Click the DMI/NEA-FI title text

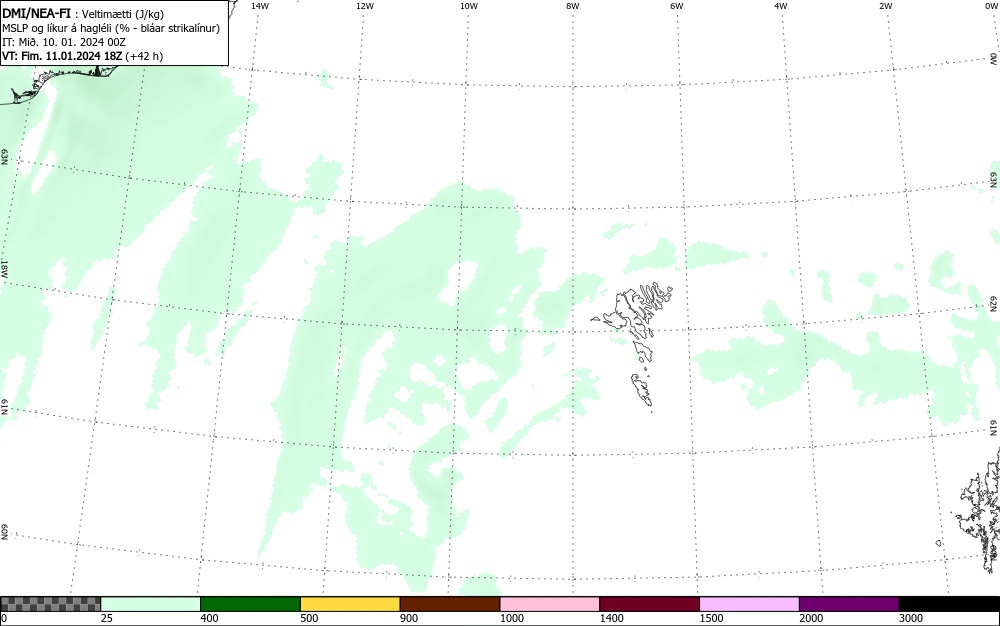pos(36,13)
